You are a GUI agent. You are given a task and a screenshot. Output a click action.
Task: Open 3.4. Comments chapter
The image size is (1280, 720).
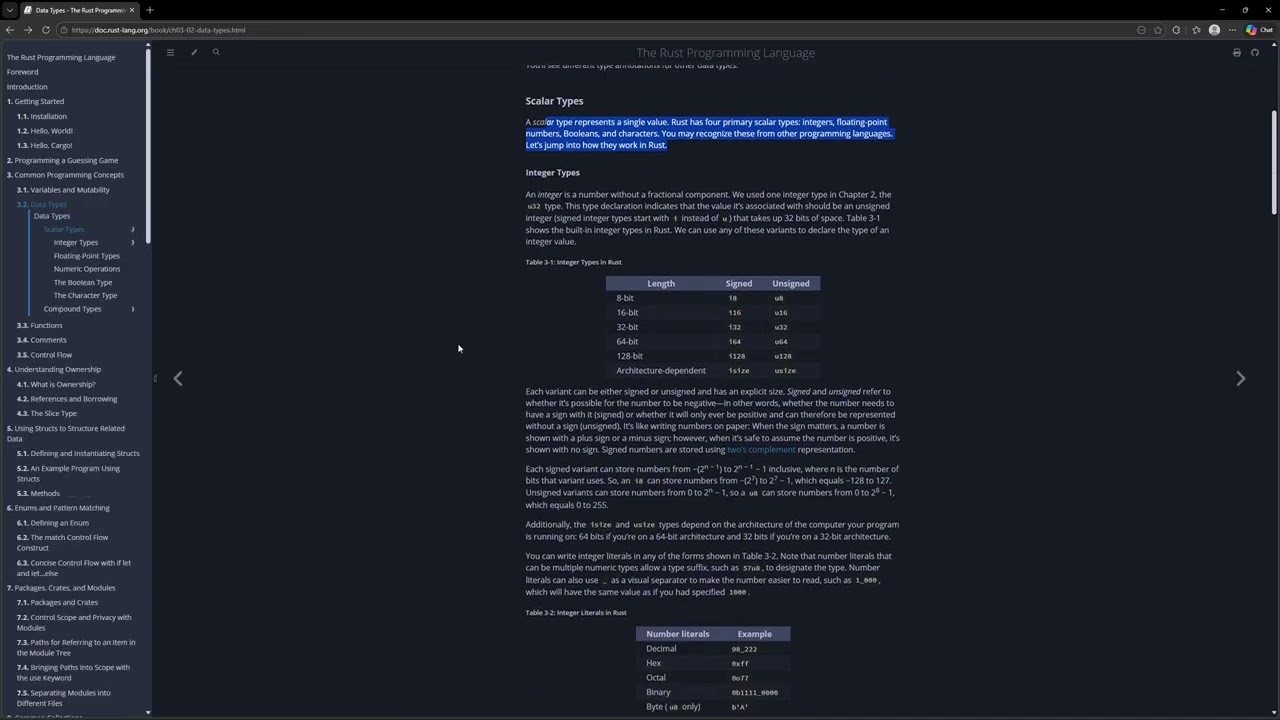pyautogui.click(x=42, y=340)
